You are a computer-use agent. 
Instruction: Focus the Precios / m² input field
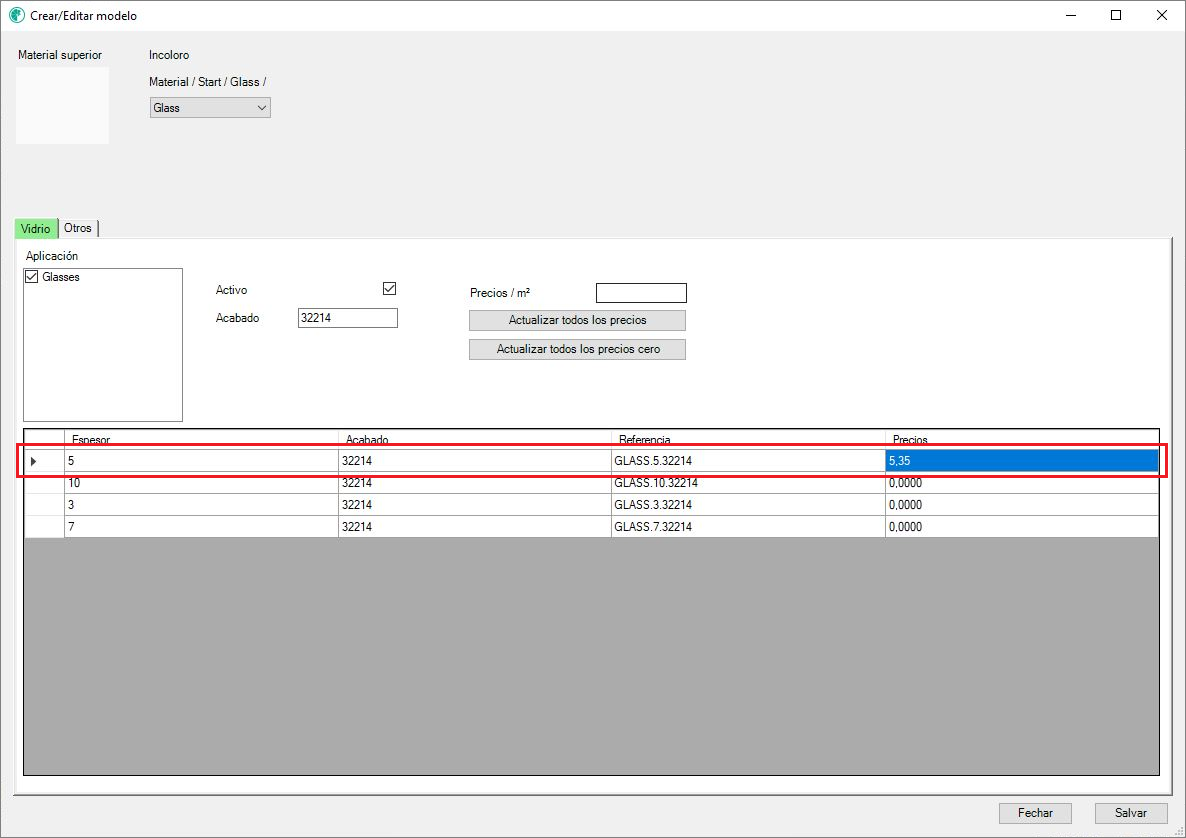coord(641,293)
